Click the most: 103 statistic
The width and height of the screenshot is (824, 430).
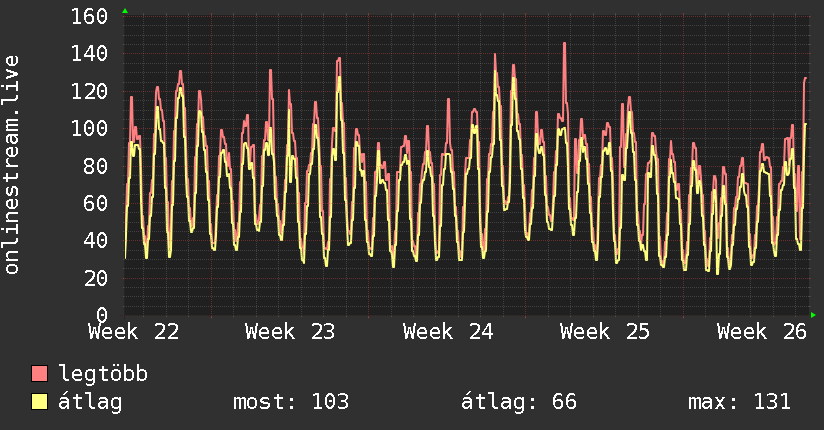click(291, 402)
